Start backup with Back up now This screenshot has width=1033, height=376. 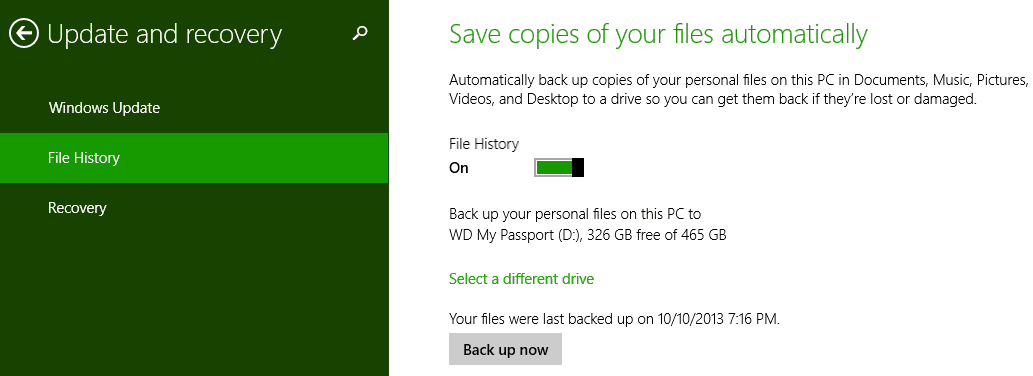[505, 349]
